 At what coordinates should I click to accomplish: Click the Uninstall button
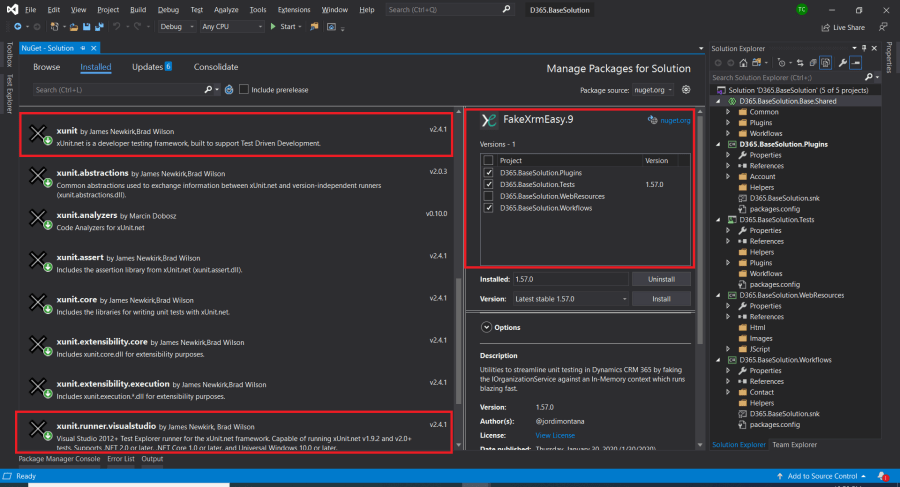pos(661,279)
